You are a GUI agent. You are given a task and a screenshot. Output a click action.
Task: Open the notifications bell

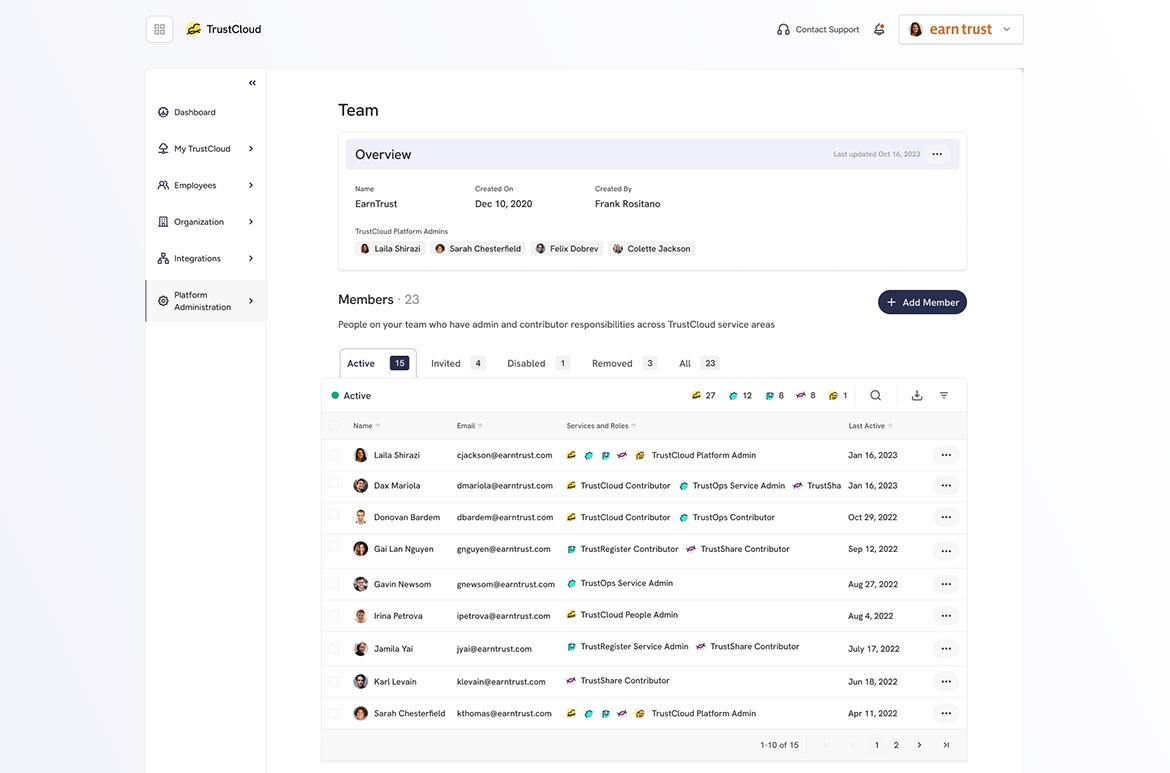(880, 29)
